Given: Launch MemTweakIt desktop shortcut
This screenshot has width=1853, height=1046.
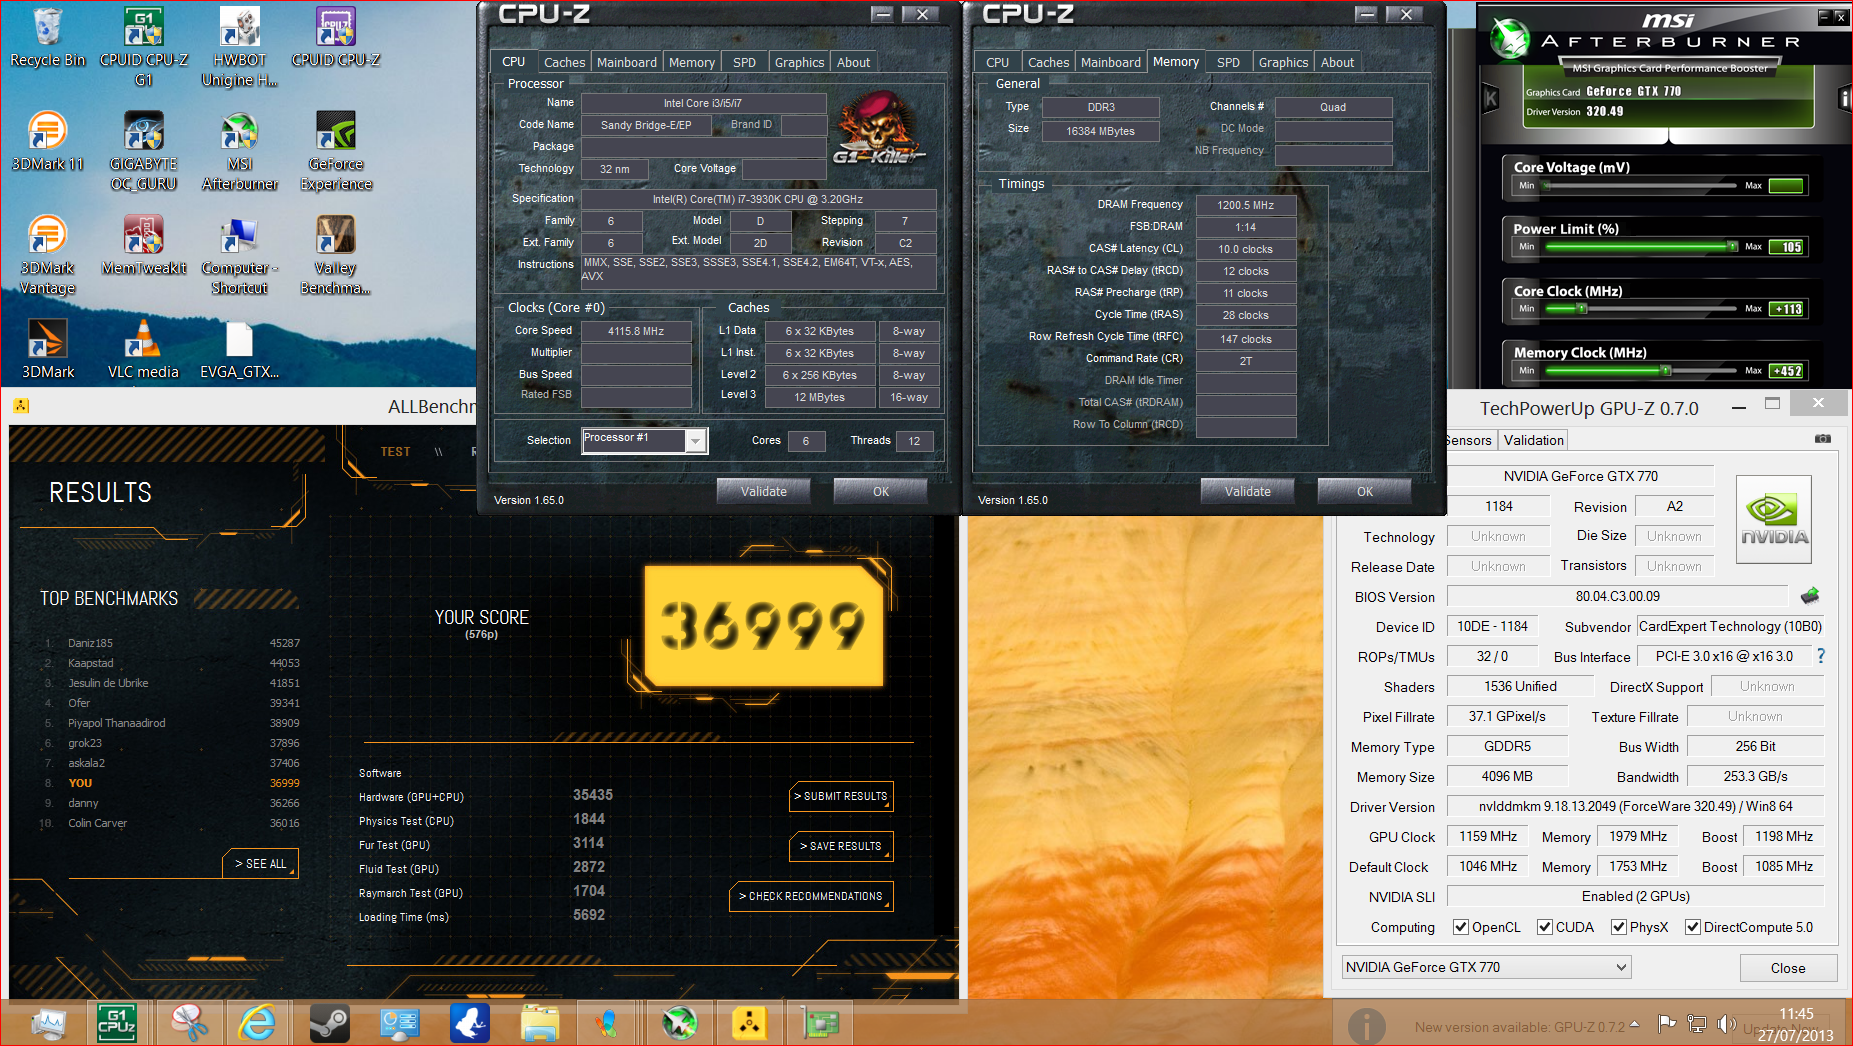Looking at the screenshot, I should point(144,246).
